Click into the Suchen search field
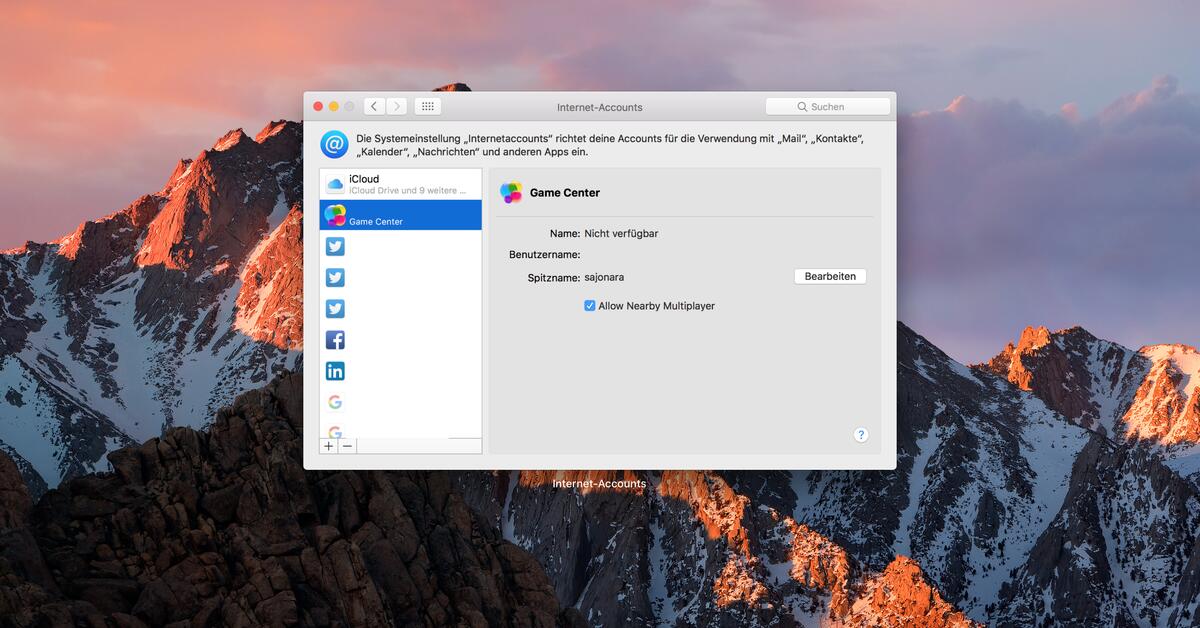Viewport: 1200px width, 628px height. (x=828, y=106)
